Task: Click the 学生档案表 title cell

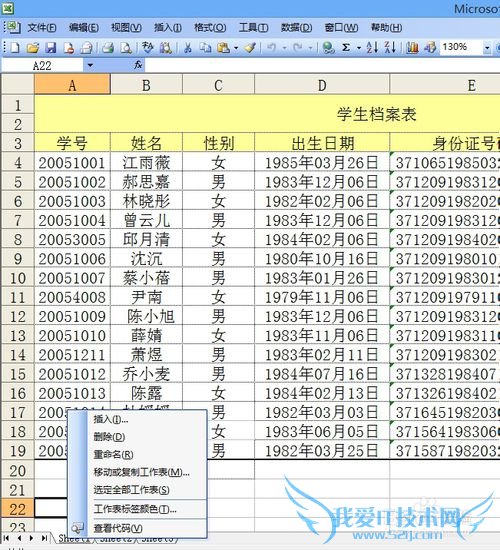Action: point(267,114)
